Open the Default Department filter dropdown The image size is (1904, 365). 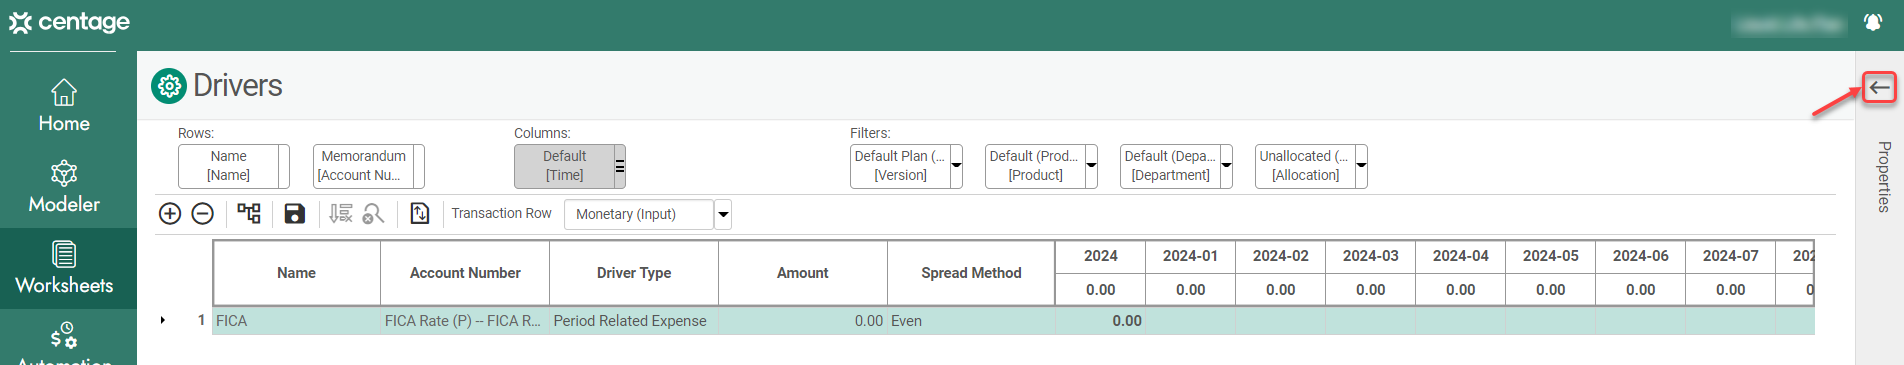[1226, 166]
